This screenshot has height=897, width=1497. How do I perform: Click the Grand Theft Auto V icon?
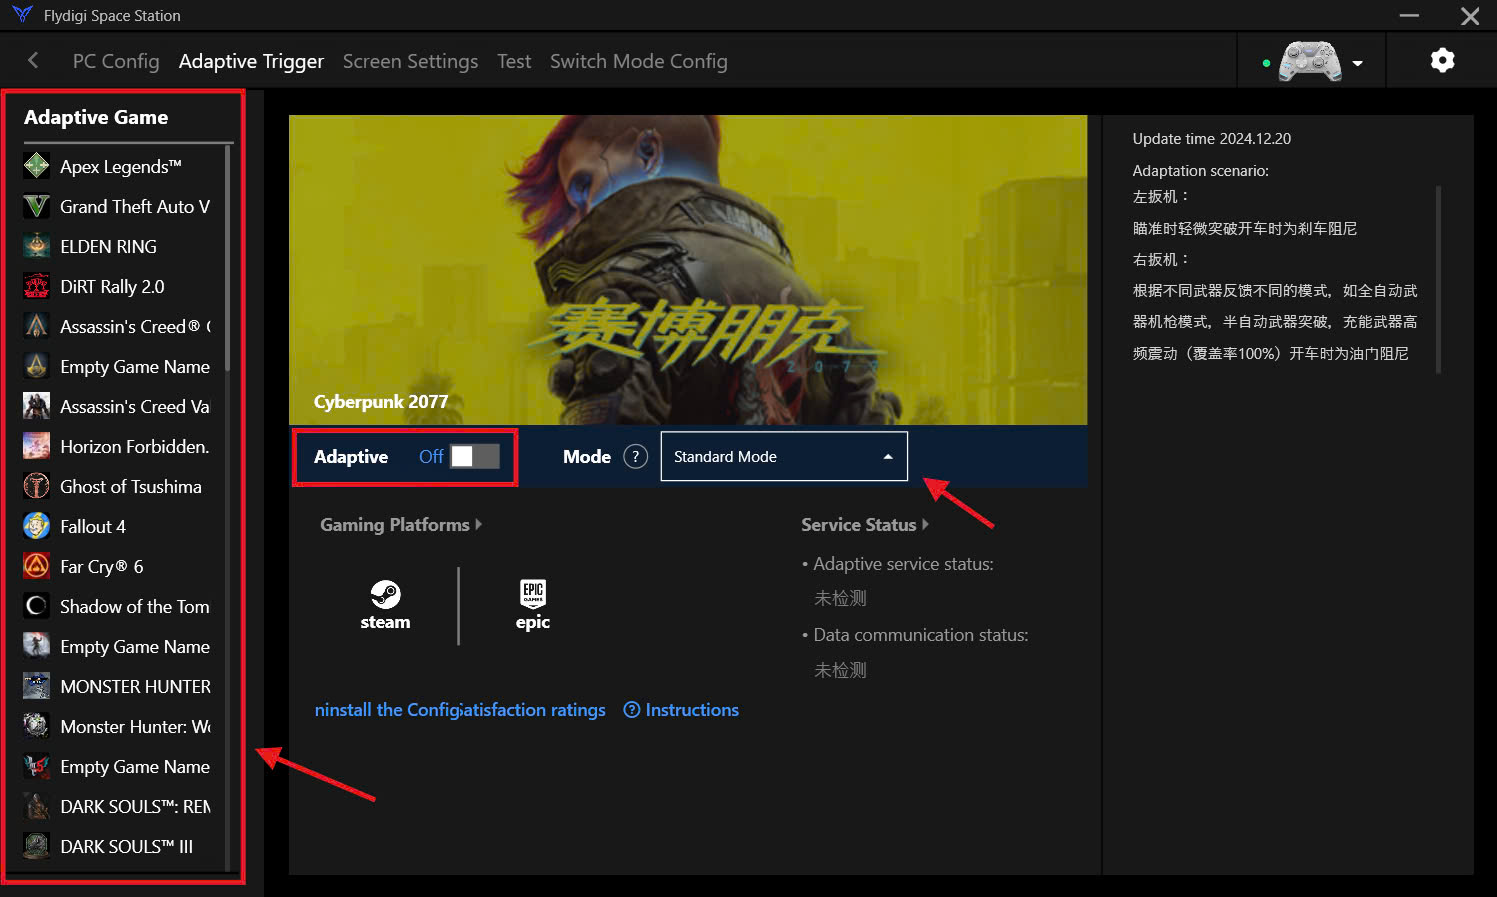[36, 206]
